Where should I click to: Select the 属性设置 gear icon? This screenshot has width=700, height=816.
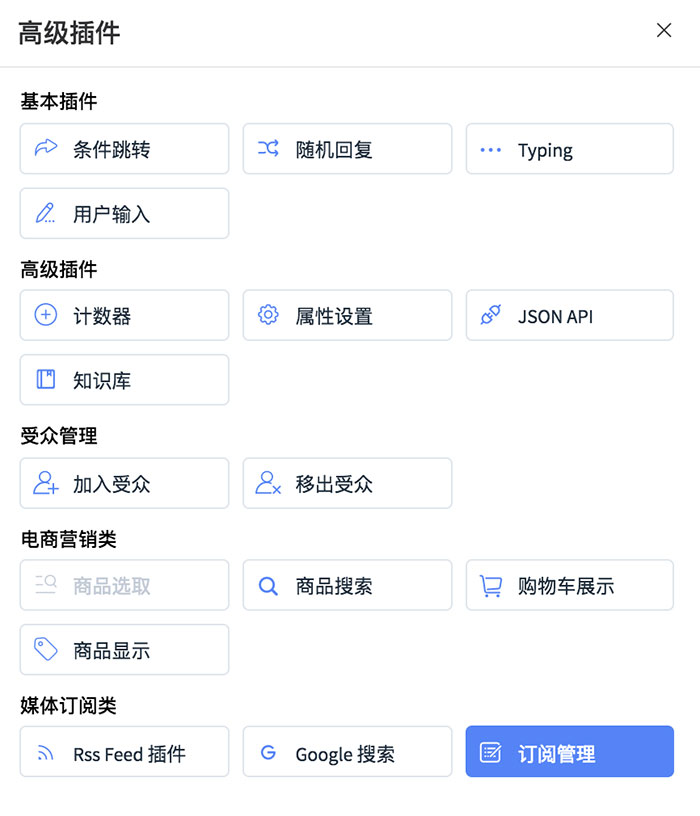click(x=269, y=315)
